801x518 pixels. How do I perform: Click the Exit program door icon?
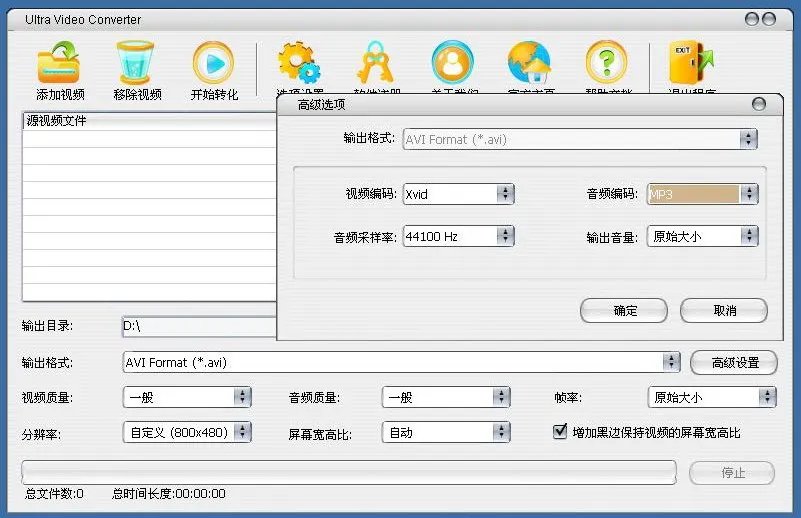tap(691, 63)
